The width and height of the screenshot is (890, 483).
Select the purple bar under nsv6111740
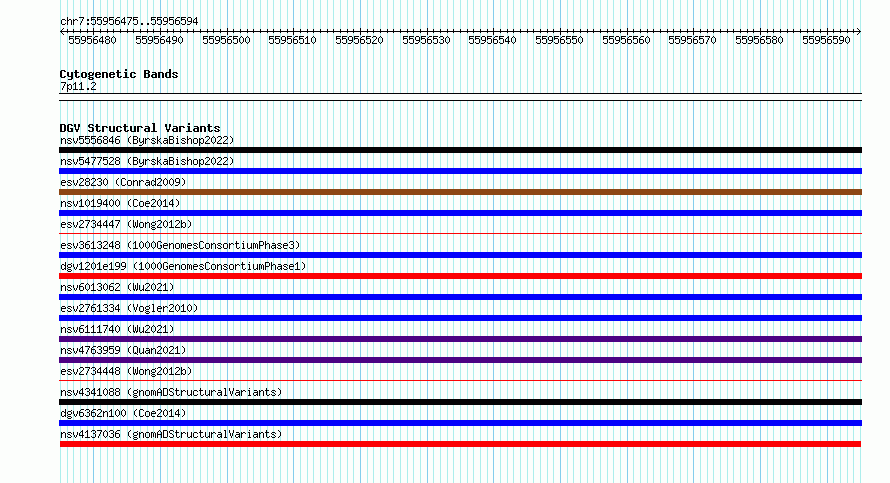[x=460, y=339]
